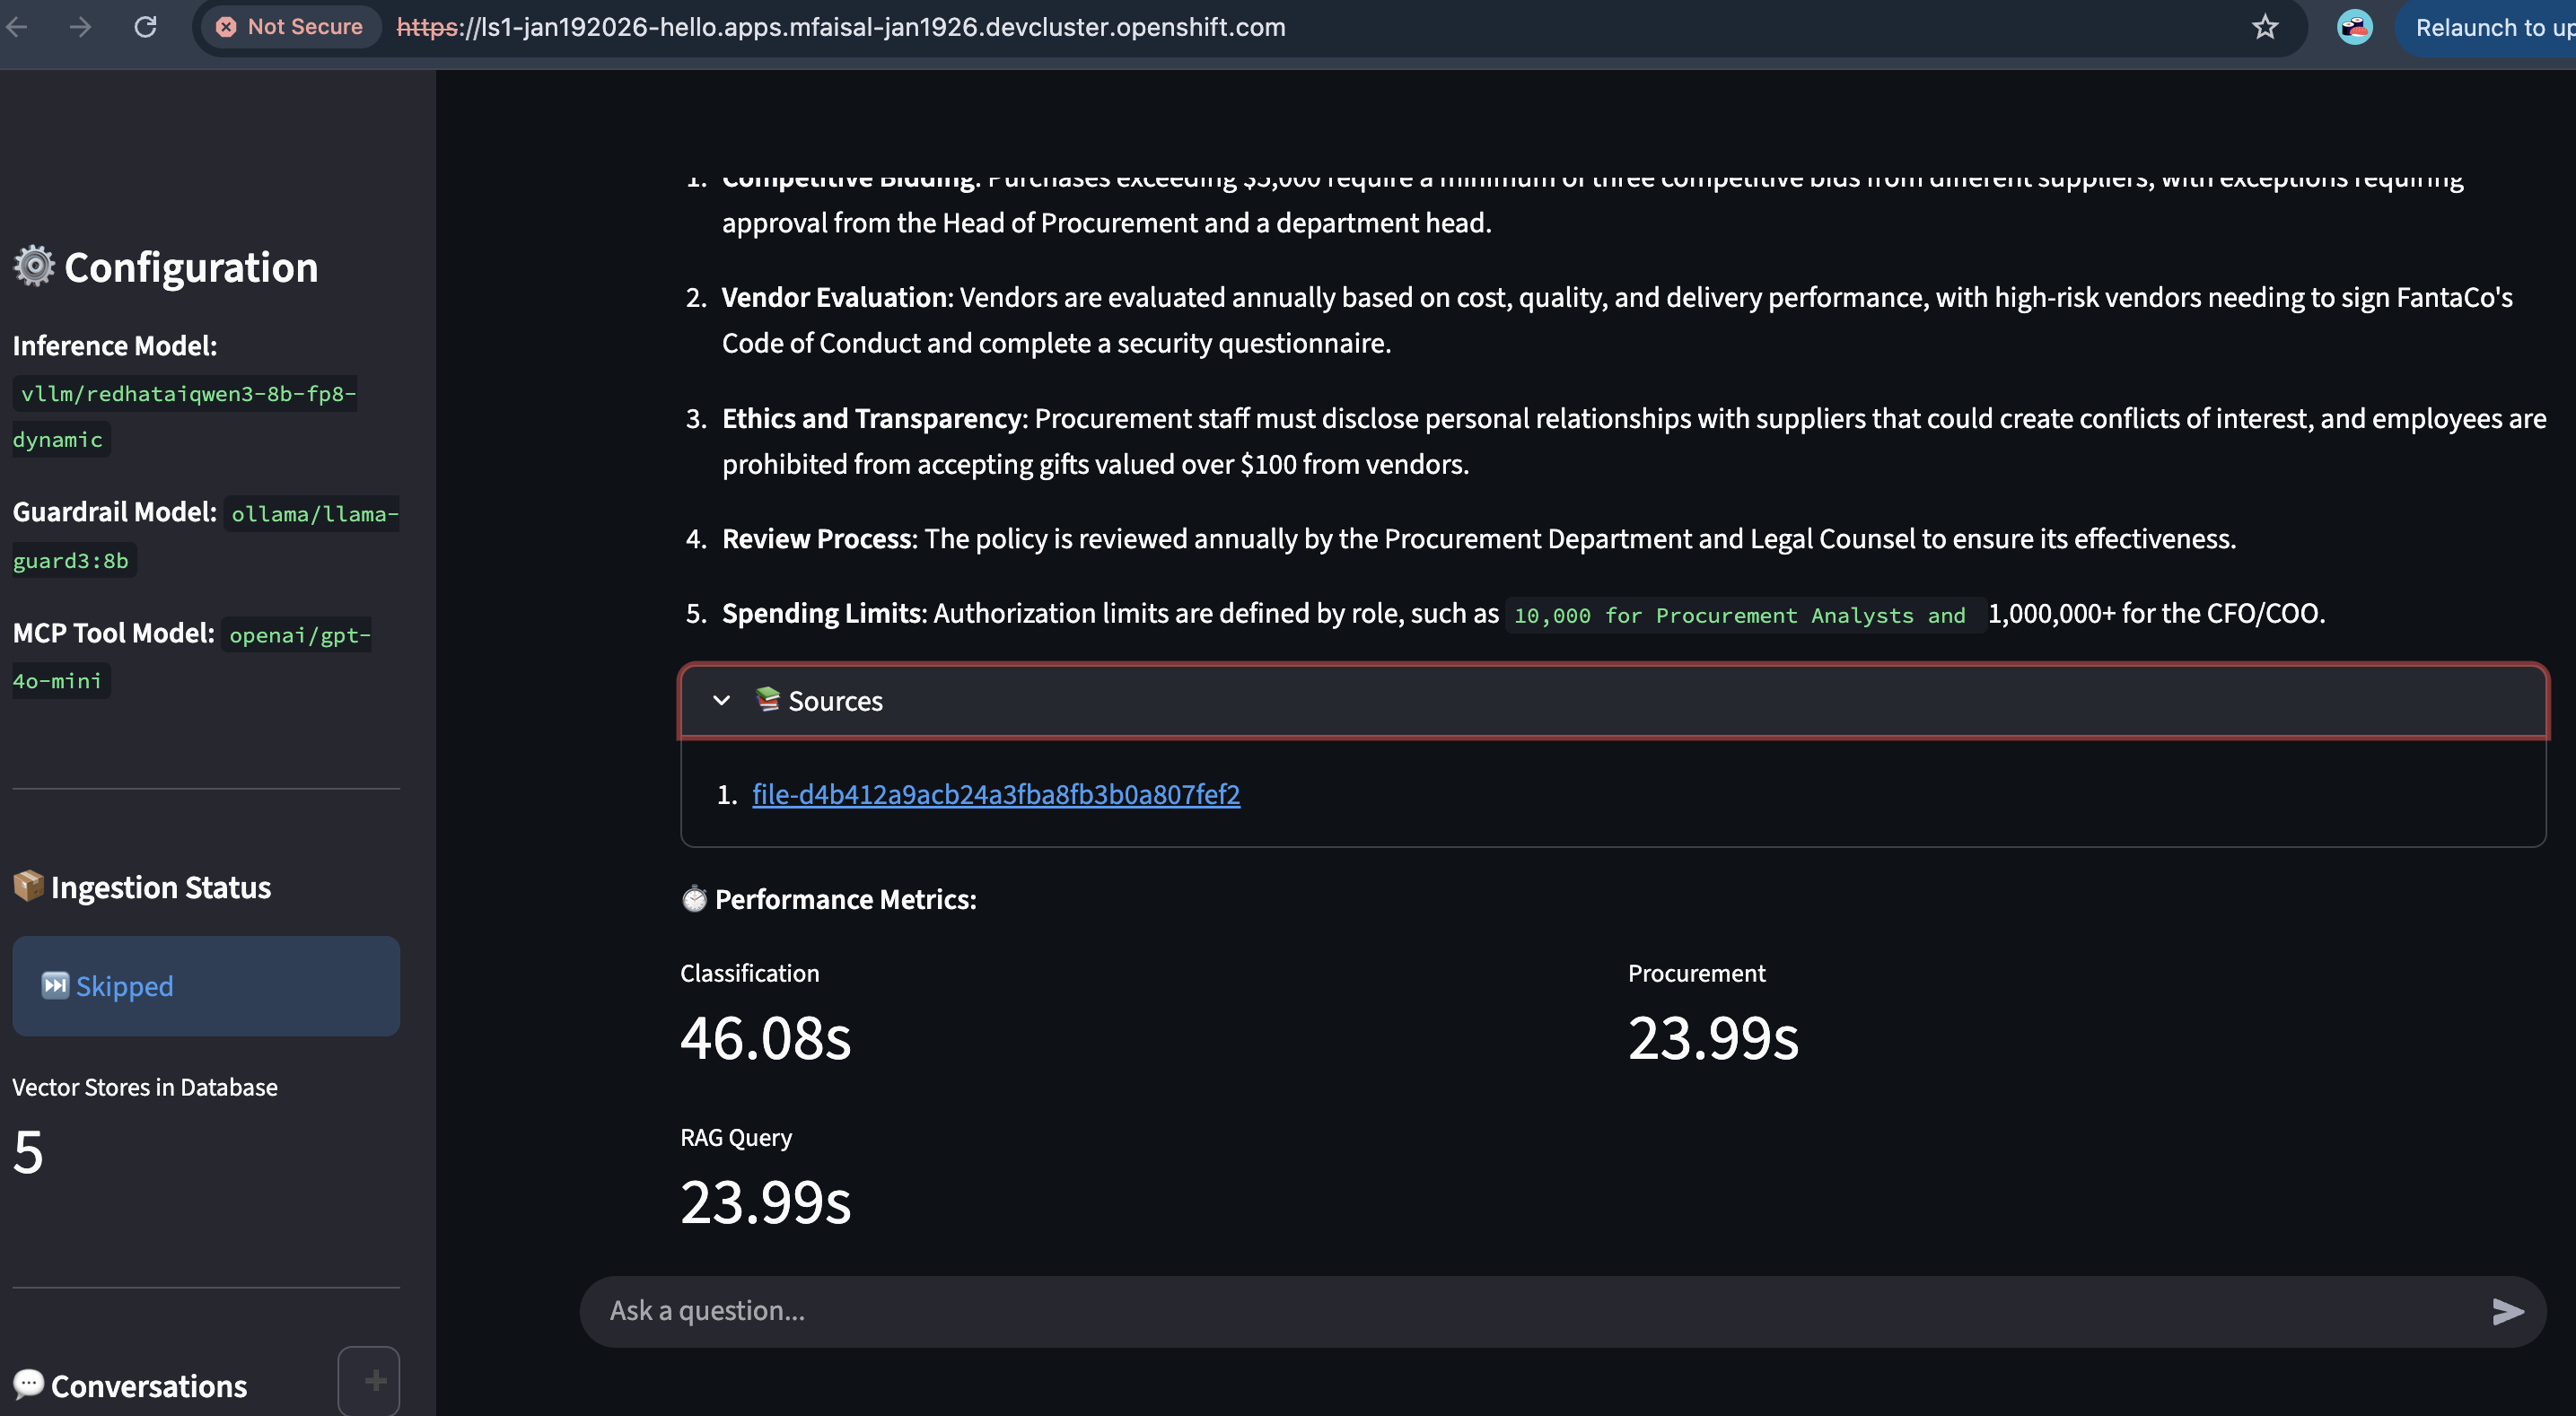Image resolution: width=2576 pixels, height=1416 pixels.
Task: Click the Configuration gear icon
Action: tap(34, 266)
